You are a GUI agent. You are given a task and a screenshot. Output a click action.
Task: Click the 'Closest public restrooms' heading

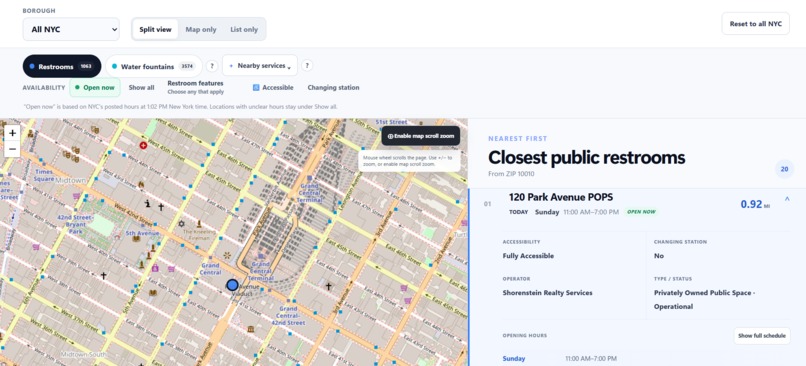[587, 157]
